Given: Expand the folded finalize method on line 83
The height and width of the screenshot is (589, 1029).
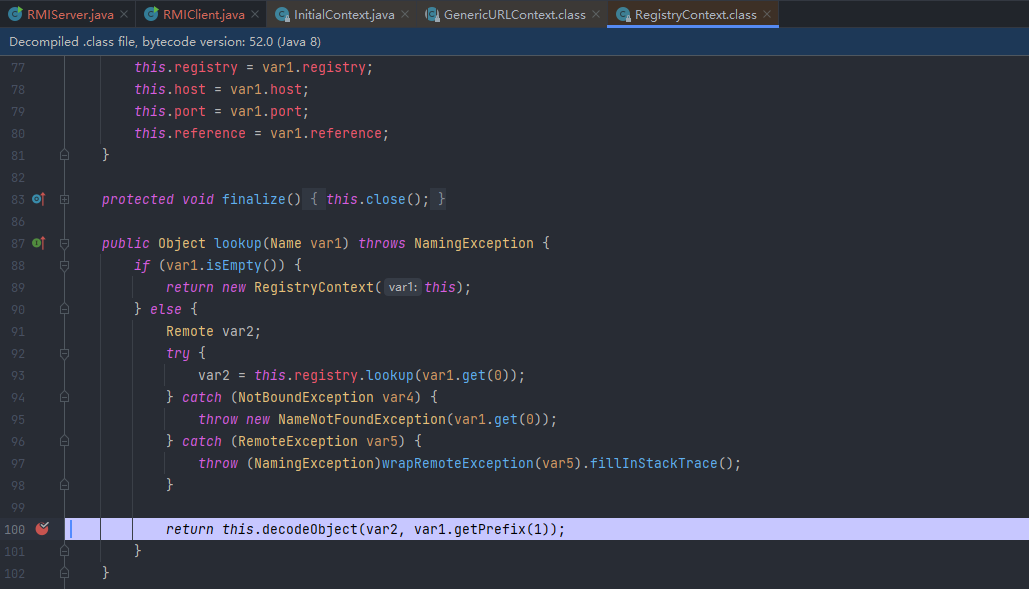Looking at the screenshot, I should 64,199.
